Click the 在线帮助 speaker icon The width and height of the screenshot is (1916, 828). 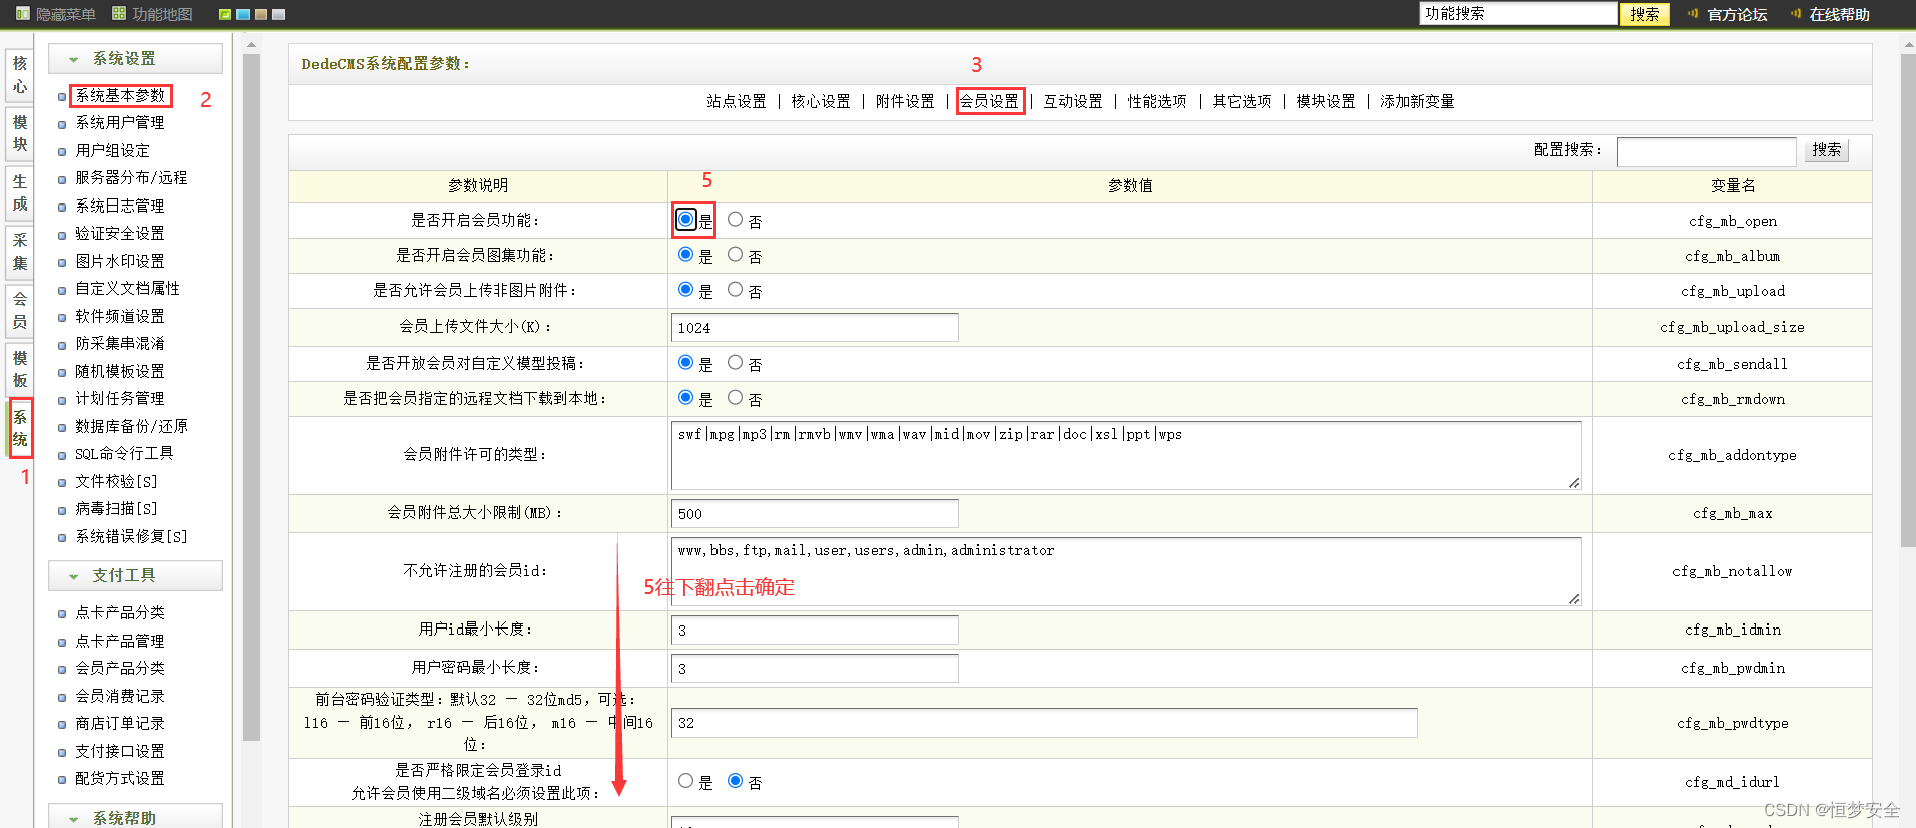coord(1796,14)
